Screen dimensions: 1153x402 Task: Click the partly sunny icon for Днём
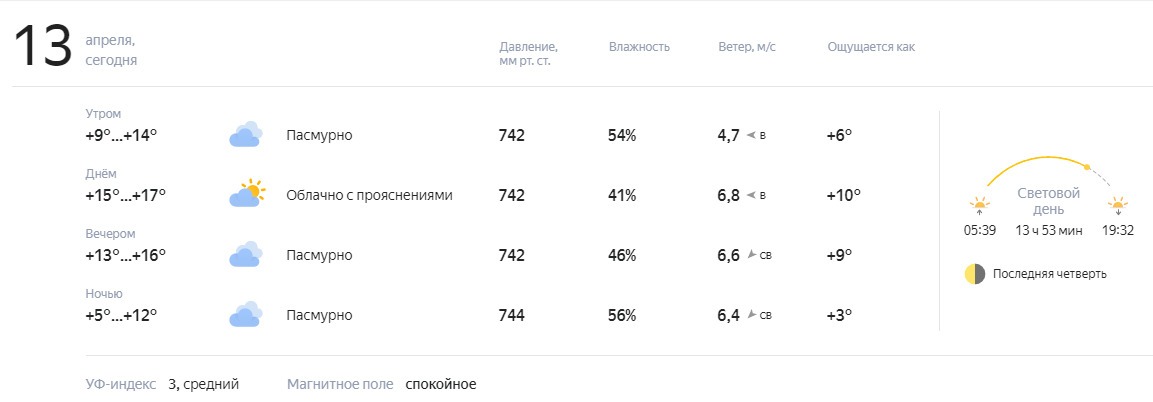click(246, 194)
